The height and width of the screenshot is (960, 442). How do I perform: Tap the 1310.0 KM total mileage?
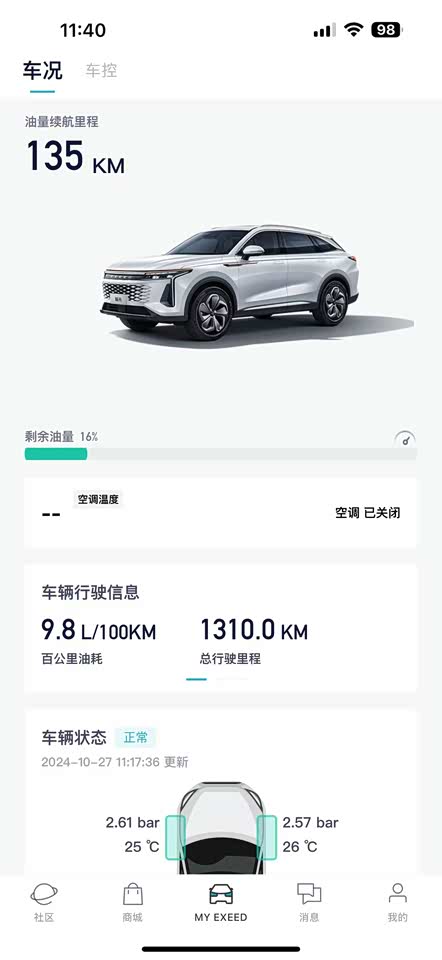(x=254, y=630)
